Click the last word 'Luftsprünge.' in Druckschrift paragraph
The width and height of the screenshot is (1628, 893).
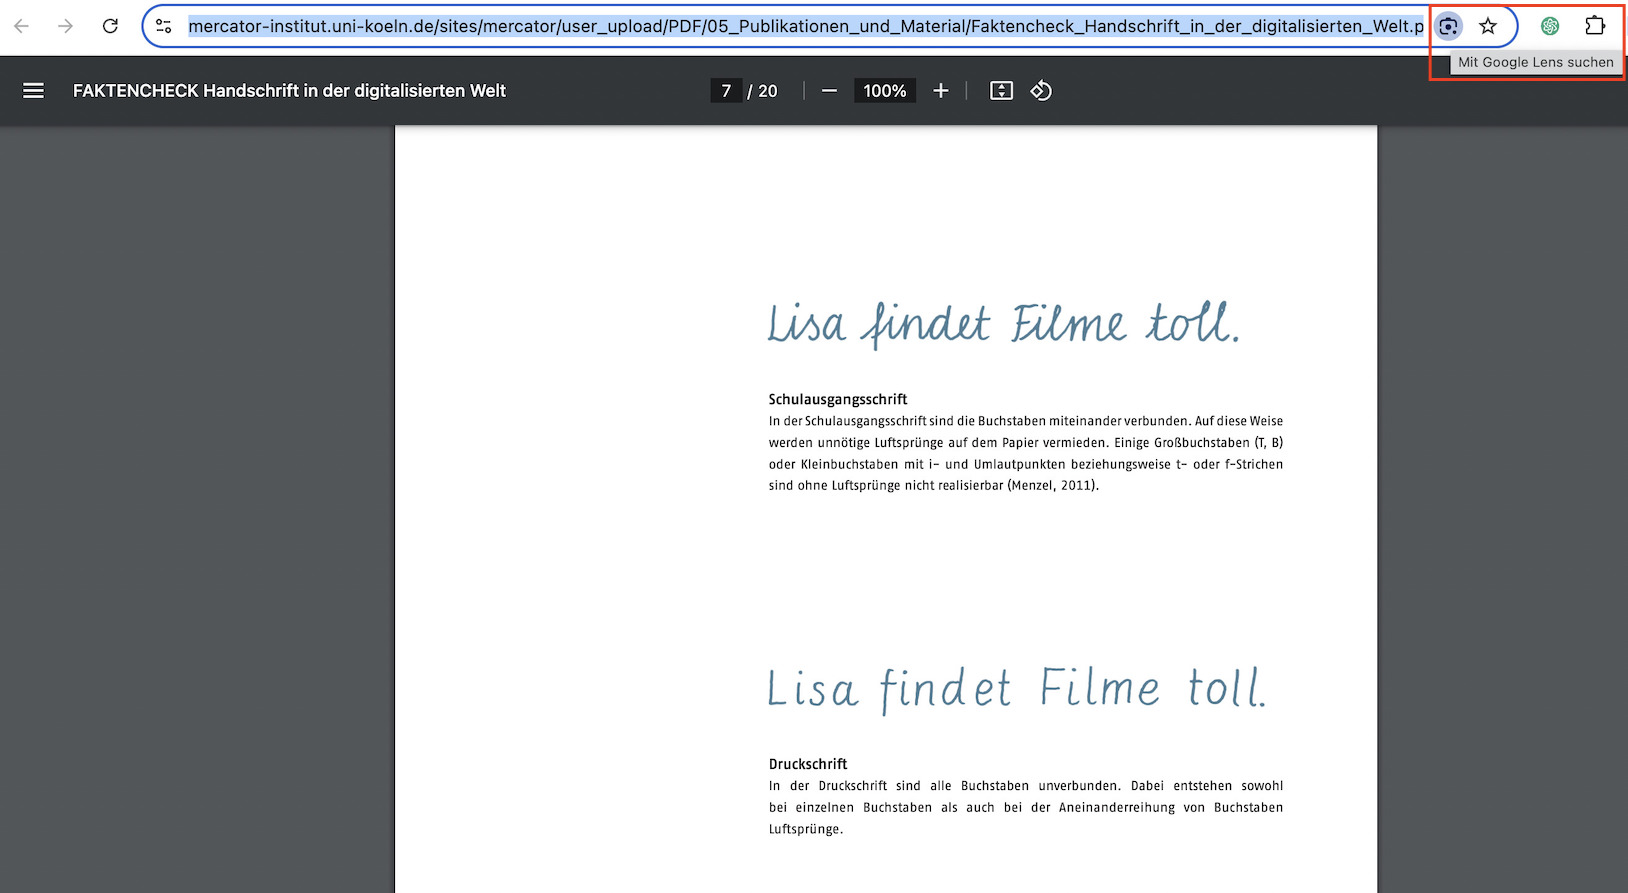(806, 829)
